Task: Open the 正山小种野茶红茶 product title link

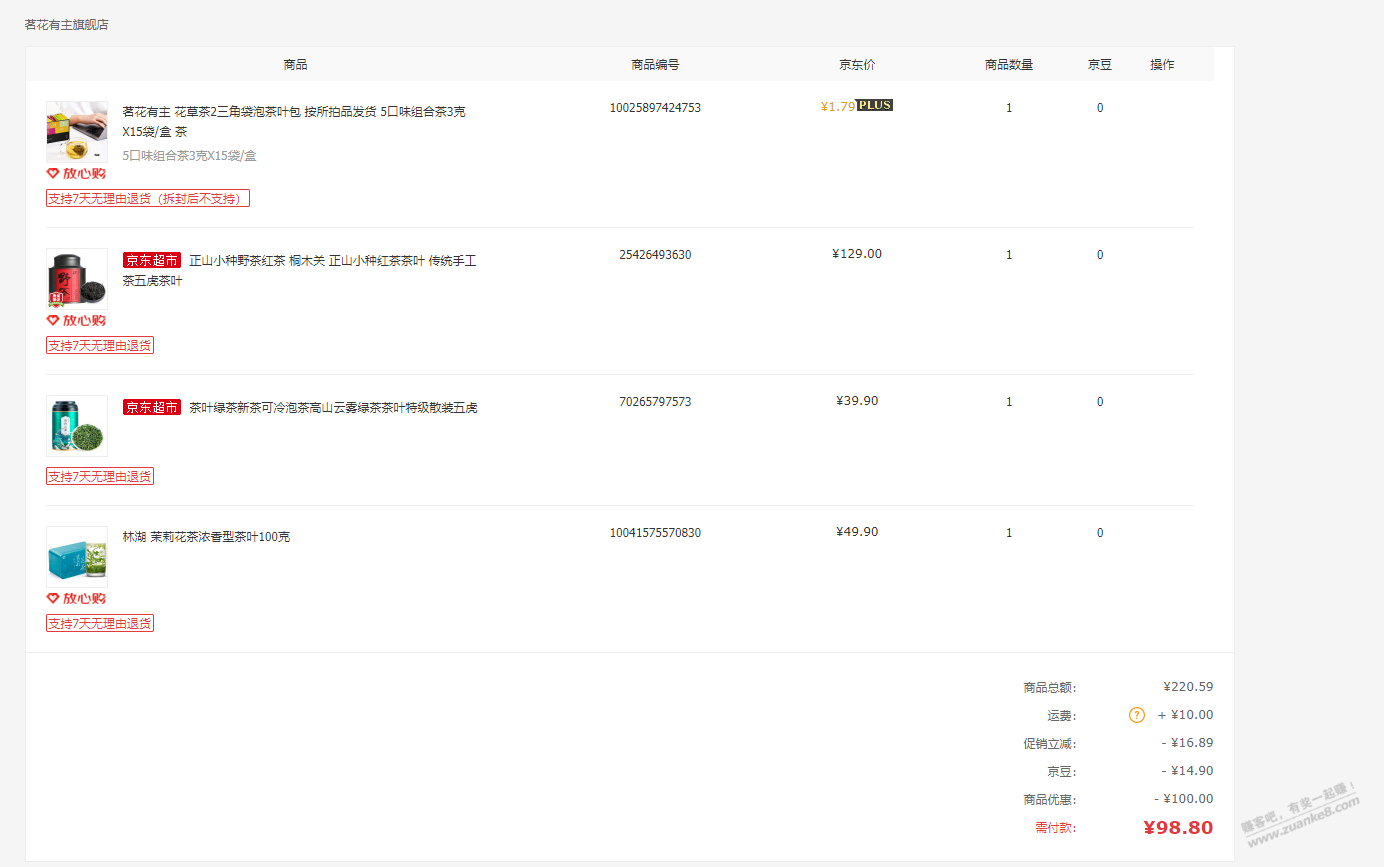Action: click(300, 270)
